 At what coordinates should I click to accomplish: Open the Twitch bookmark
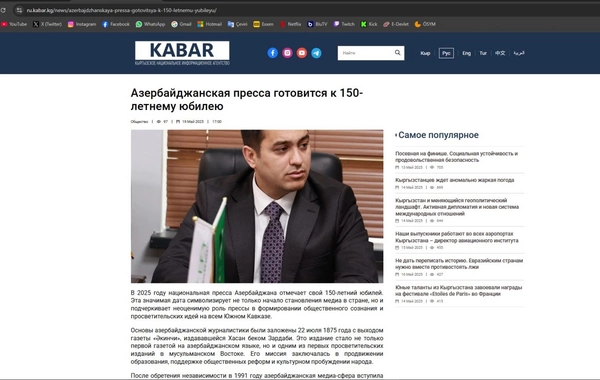[x=344, y=24]
